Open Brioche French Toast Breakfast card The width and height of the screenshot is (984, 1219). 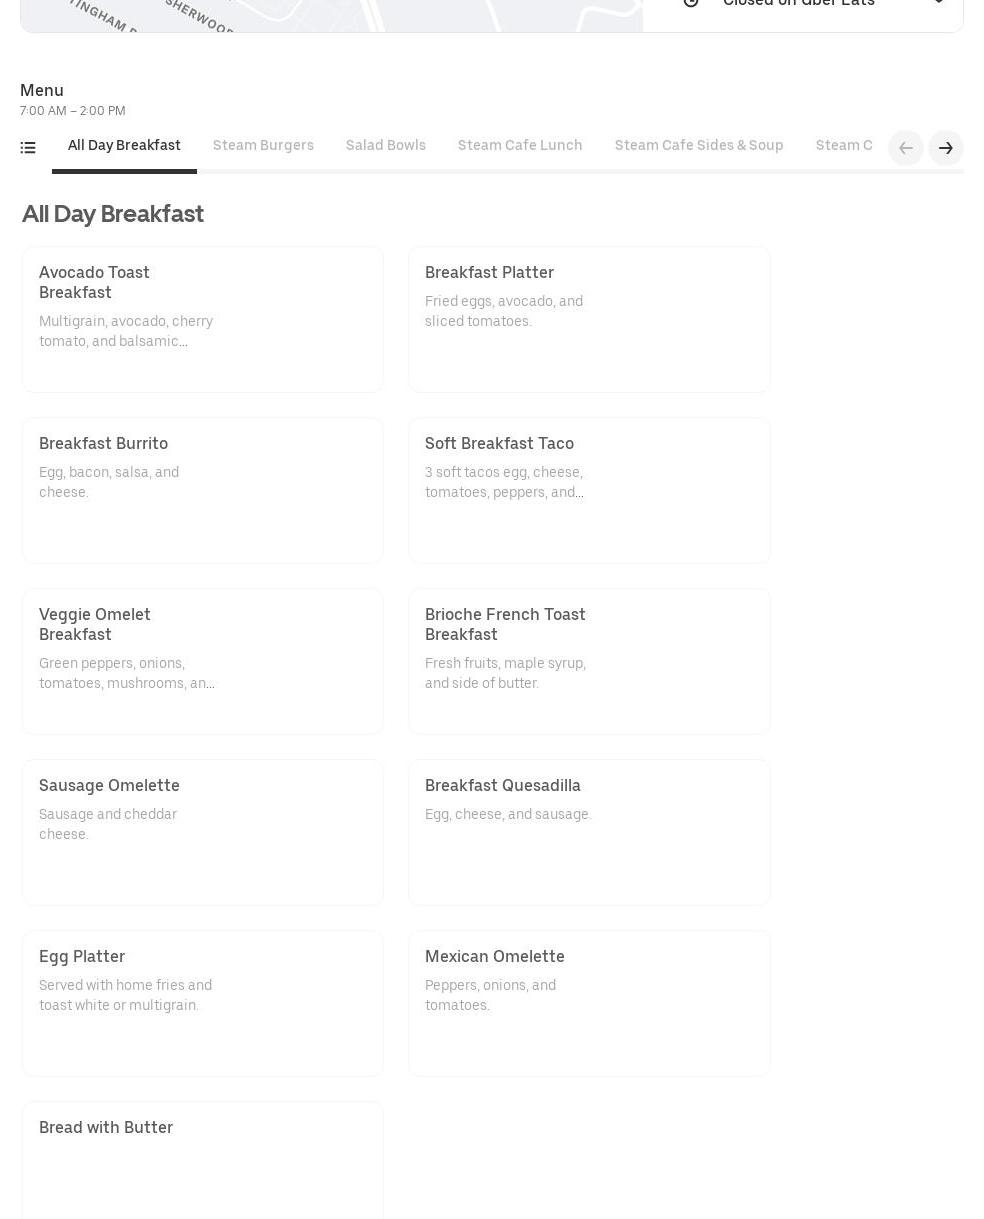tap(588, 661)
